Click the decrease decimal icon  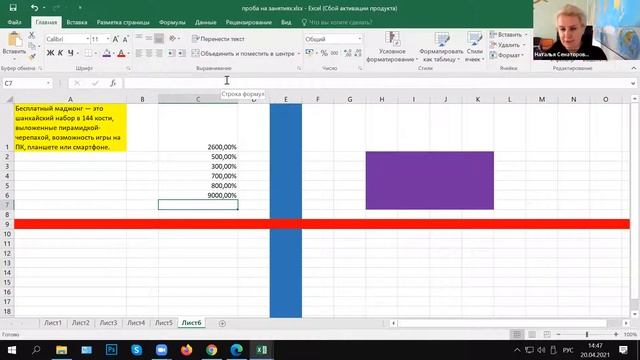tap(358, 53)
